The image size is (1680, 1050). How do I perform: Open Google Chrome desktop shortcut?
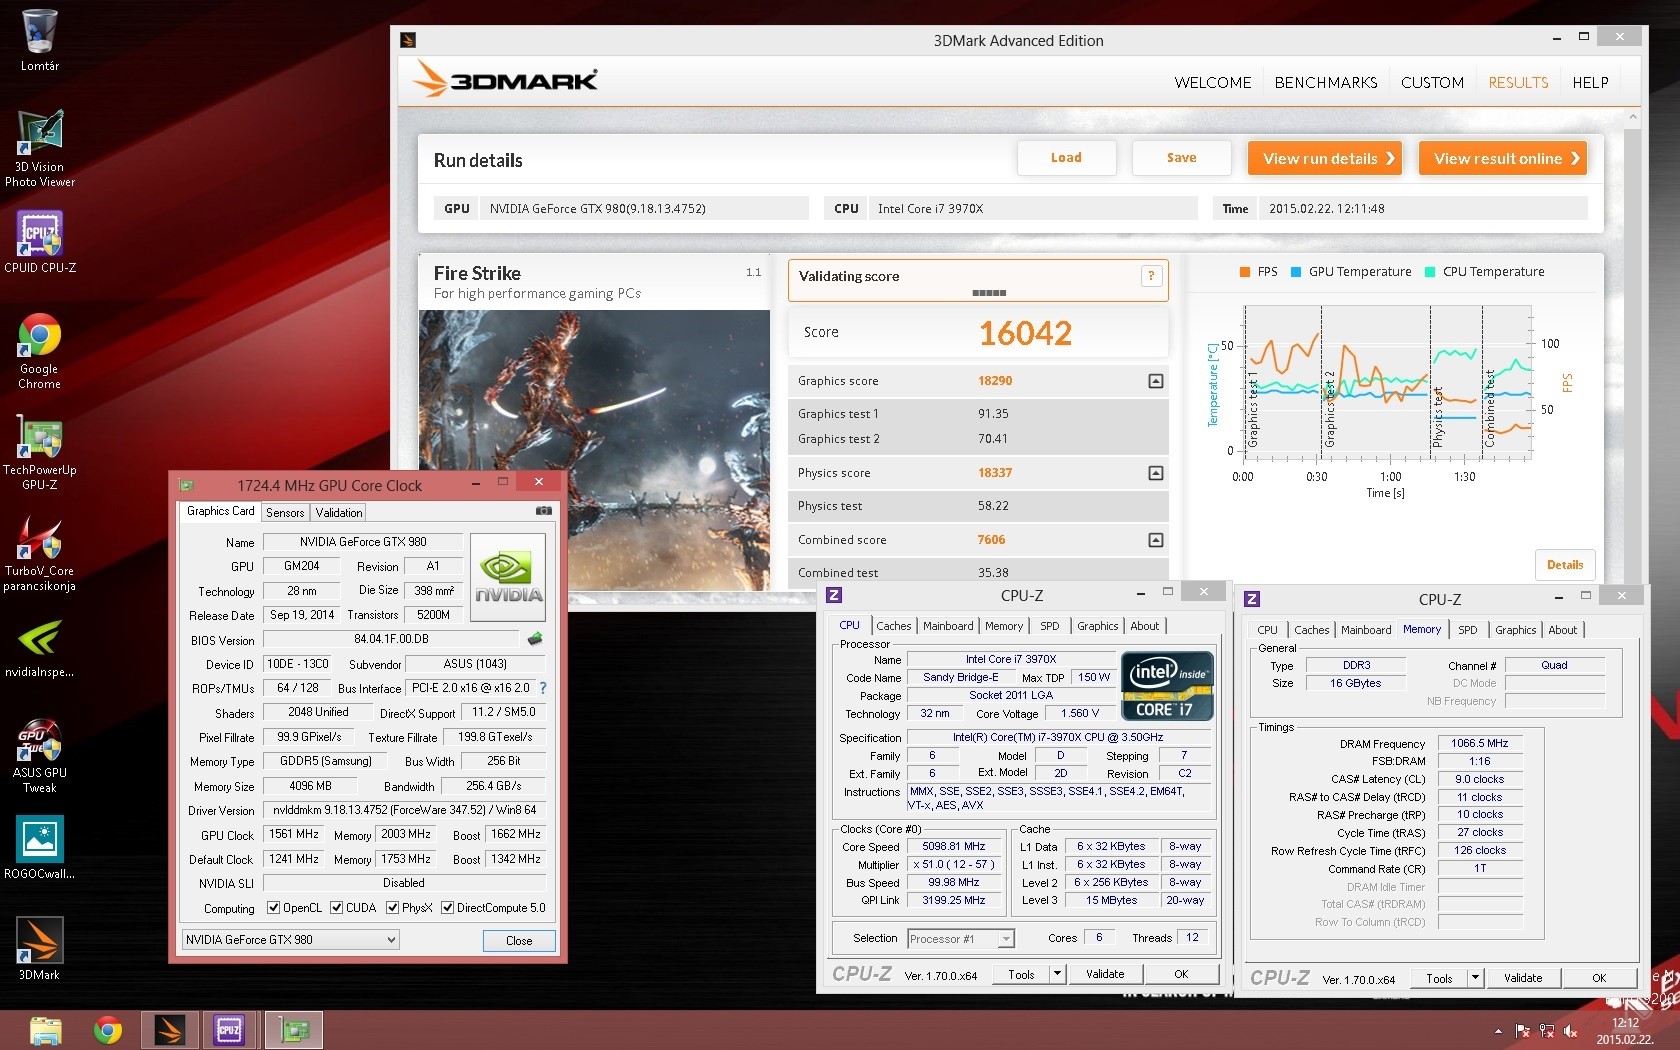40,352
